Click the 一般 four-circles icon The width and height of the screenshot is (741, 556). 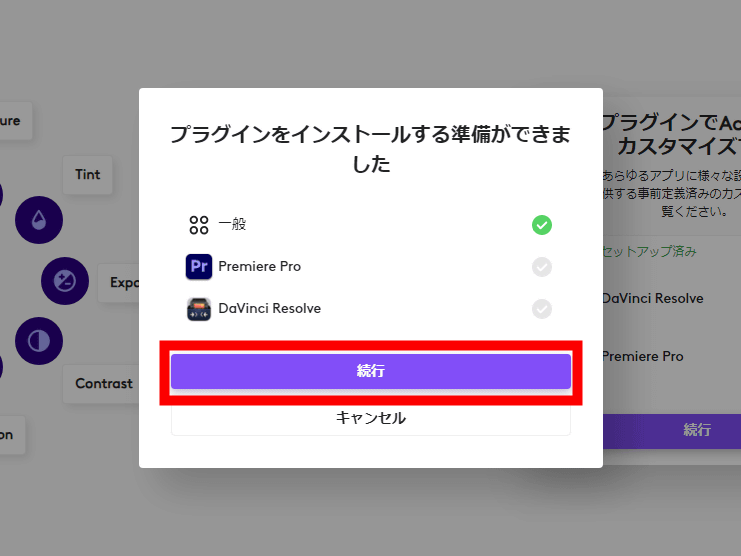(198, 225)
